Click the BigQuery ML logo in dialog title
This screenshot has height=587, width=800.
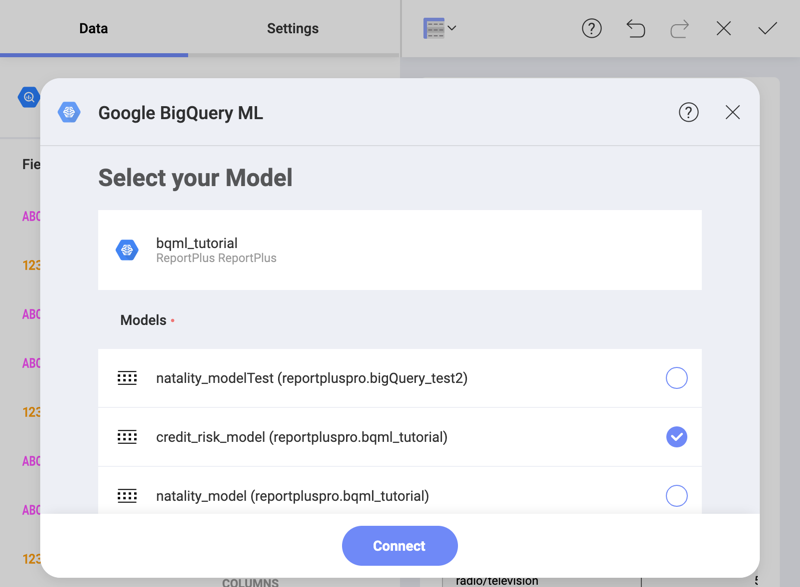click(69, 112)
